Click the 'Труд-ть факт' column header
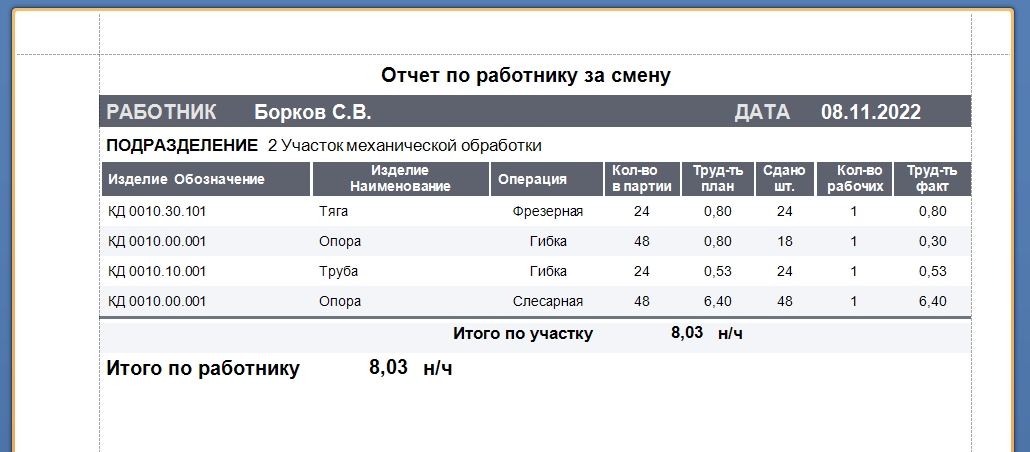This screenshot has width=1030, height=452. (x=932, y=179)
